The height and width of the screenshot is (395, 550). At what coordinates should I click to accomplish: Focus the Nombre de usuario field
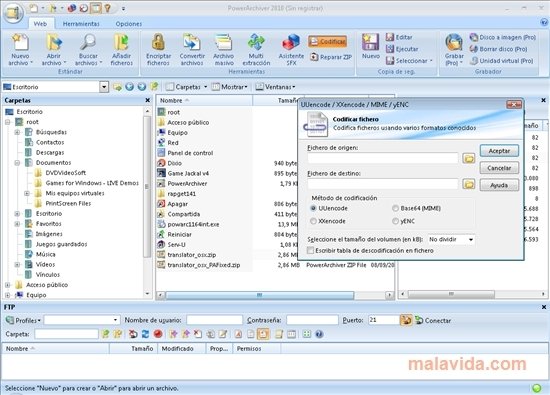tap(214, 320)
